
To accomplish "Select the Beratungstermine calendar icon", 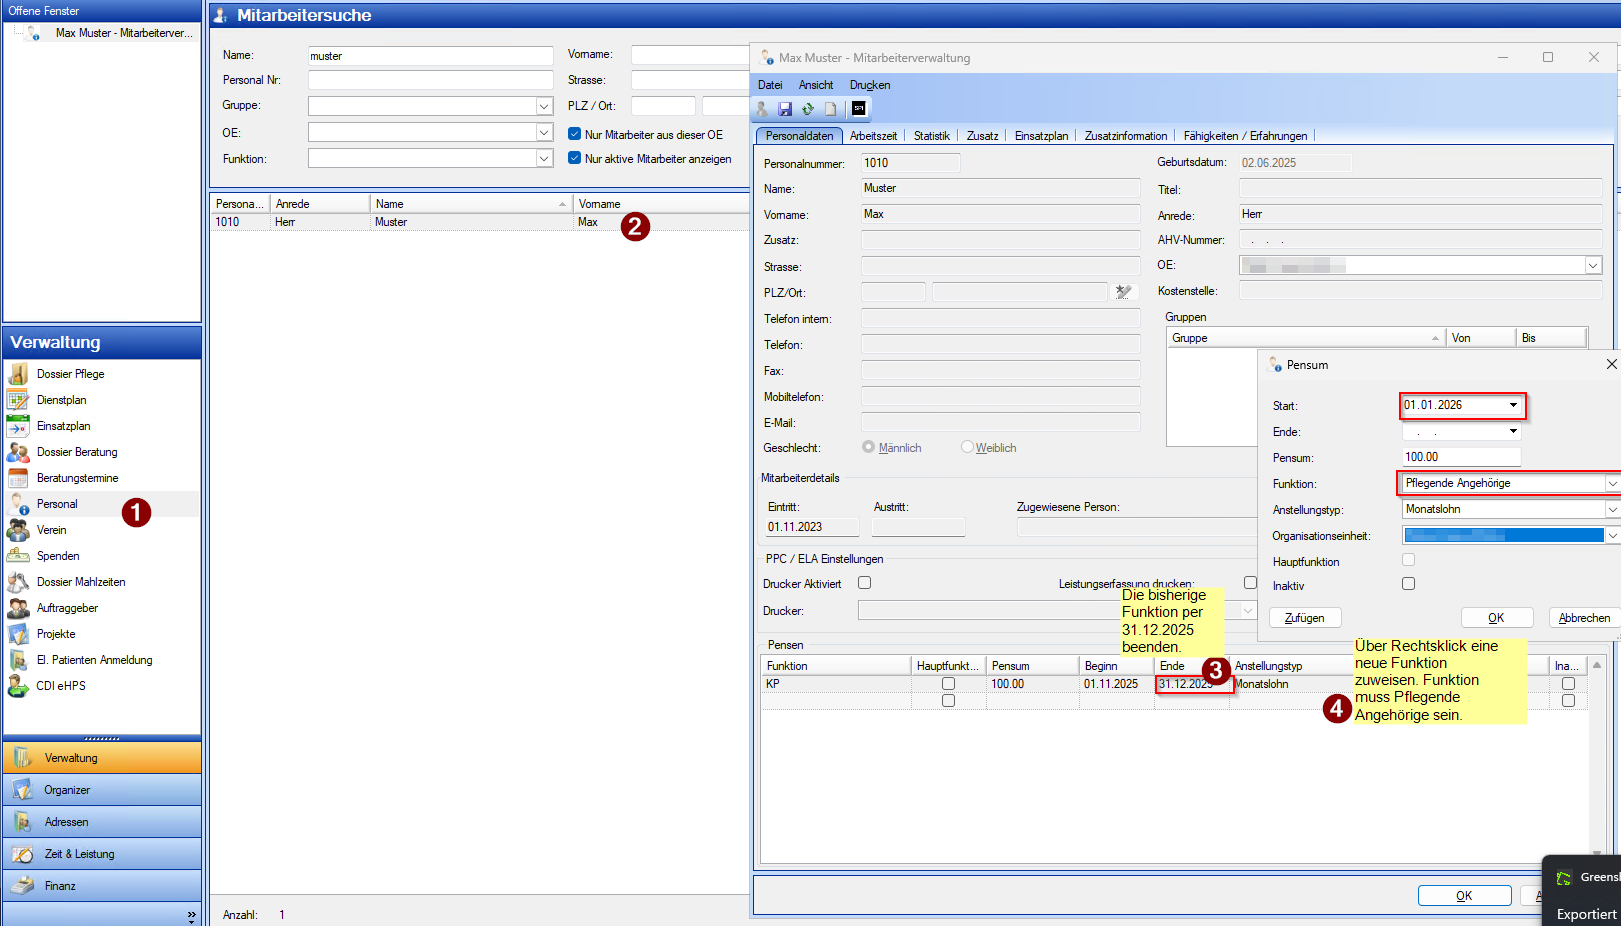I will [x=18, y=478].
